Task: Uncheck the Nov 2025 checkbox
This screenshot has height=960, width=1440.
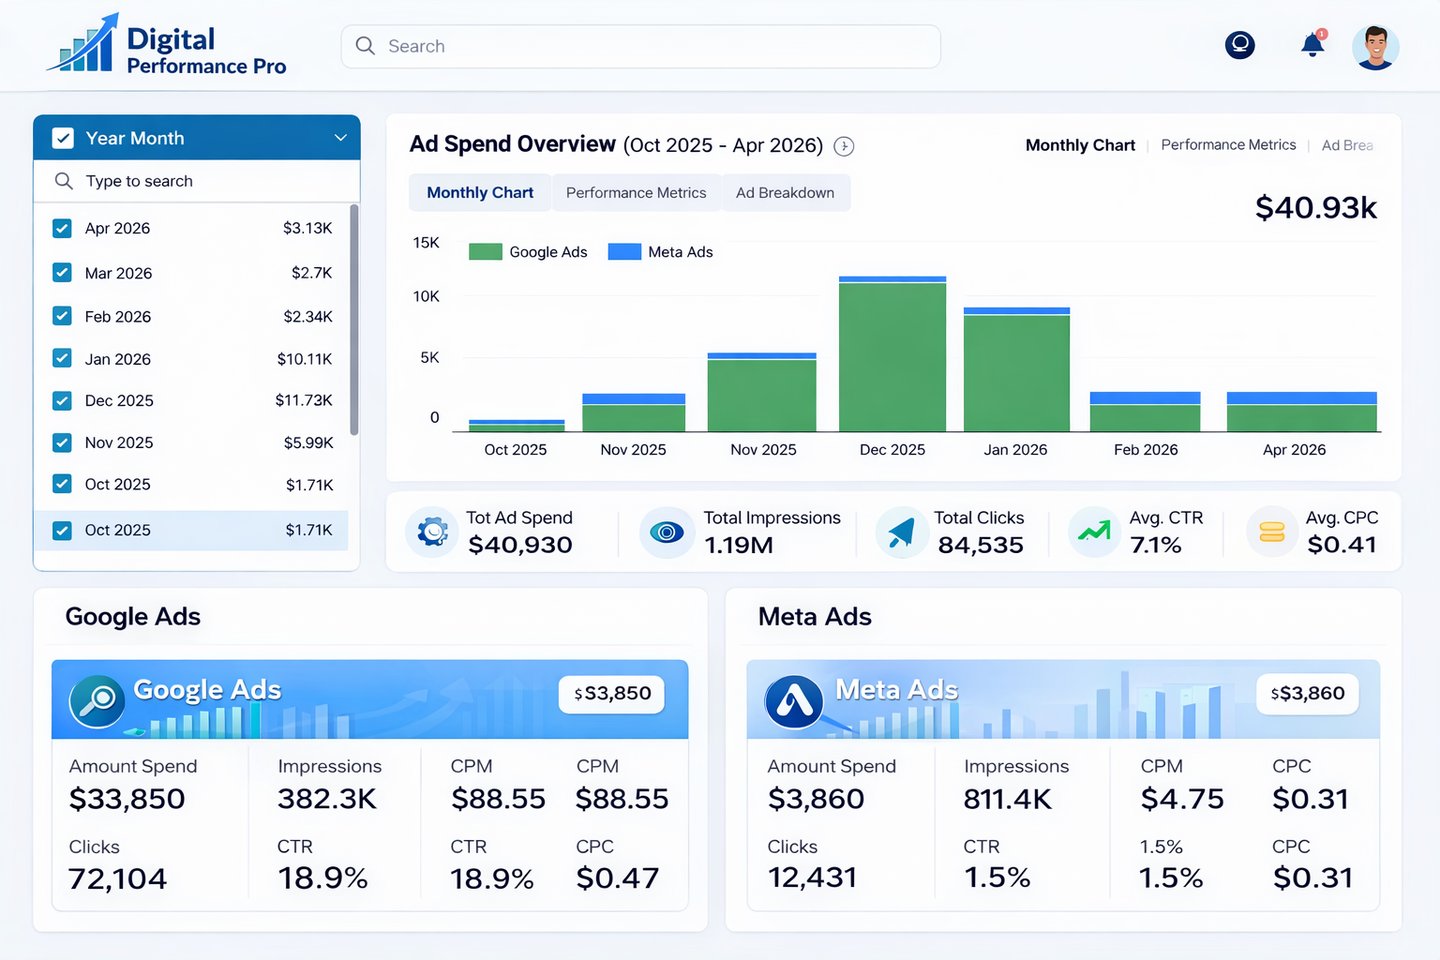Action: 62,442
